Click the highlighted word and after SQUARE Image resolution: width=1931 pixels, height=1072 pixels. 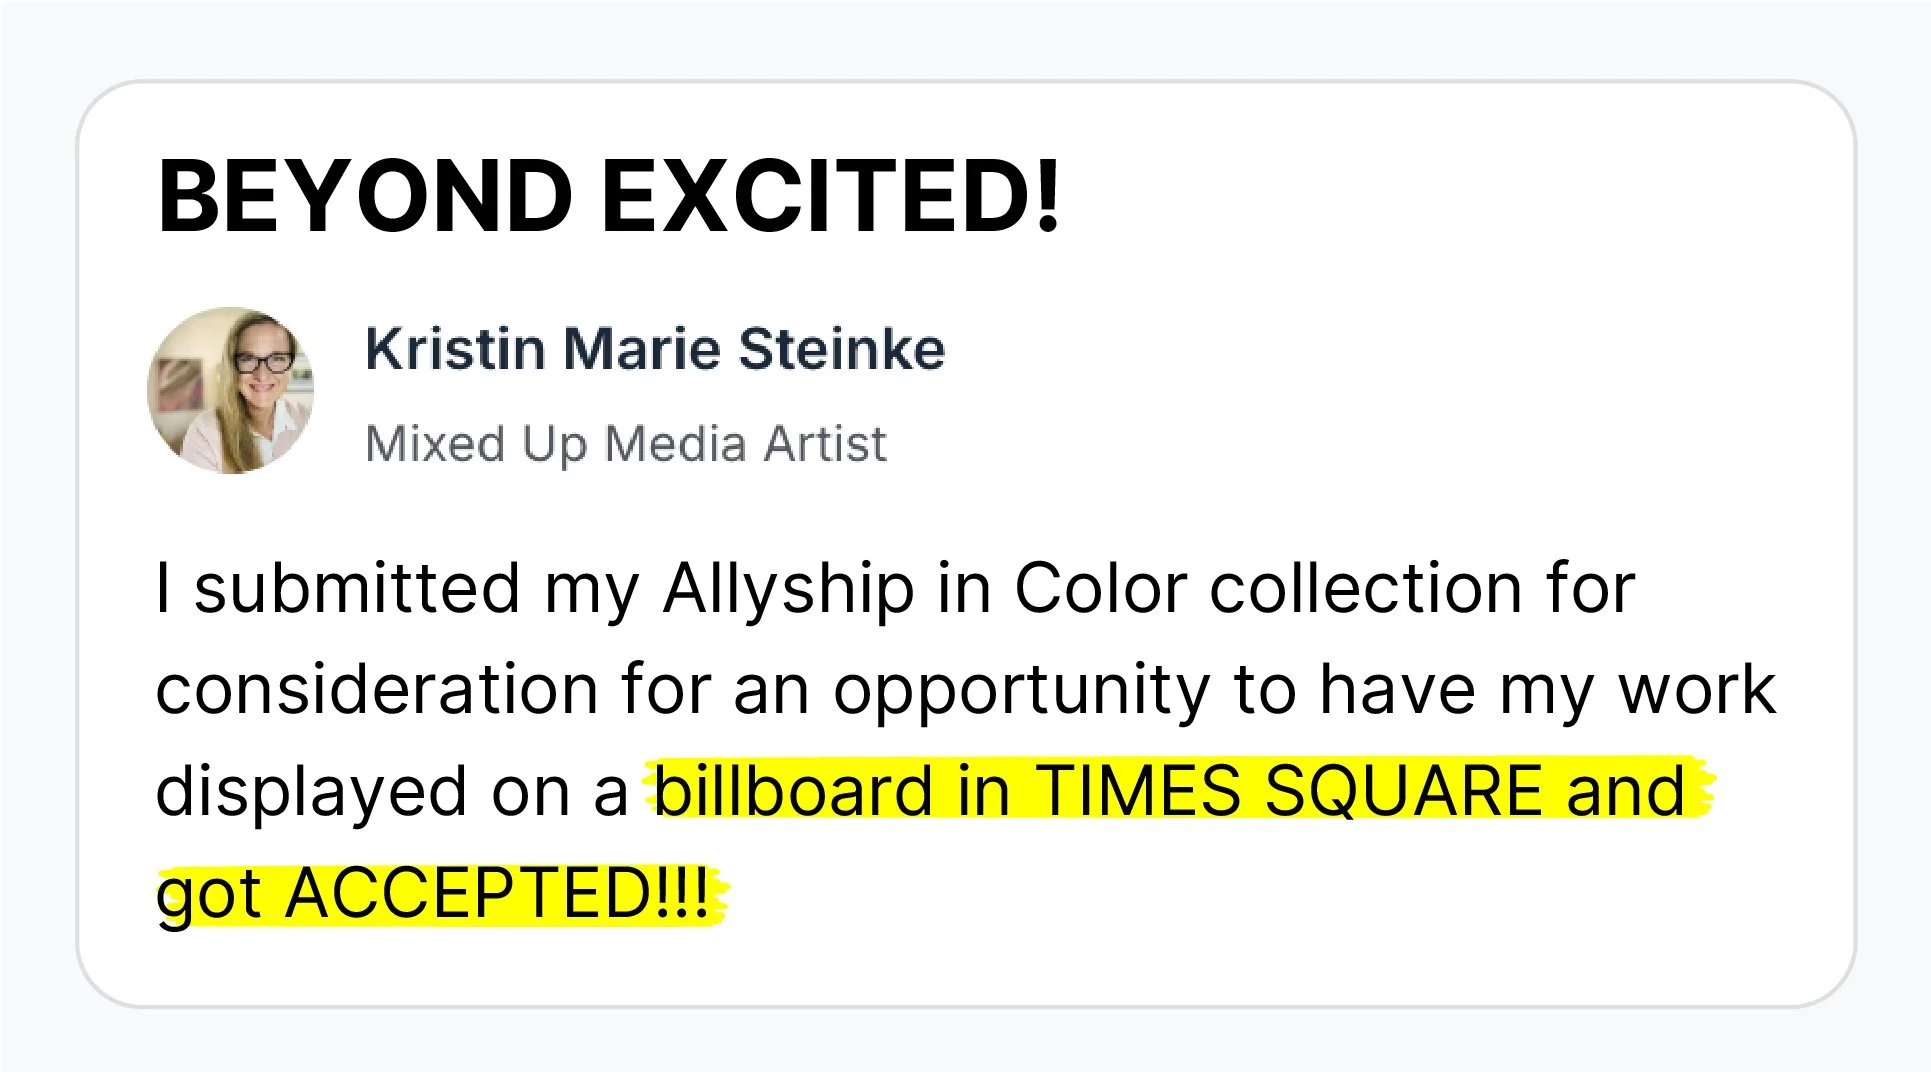pos(1626,791)
